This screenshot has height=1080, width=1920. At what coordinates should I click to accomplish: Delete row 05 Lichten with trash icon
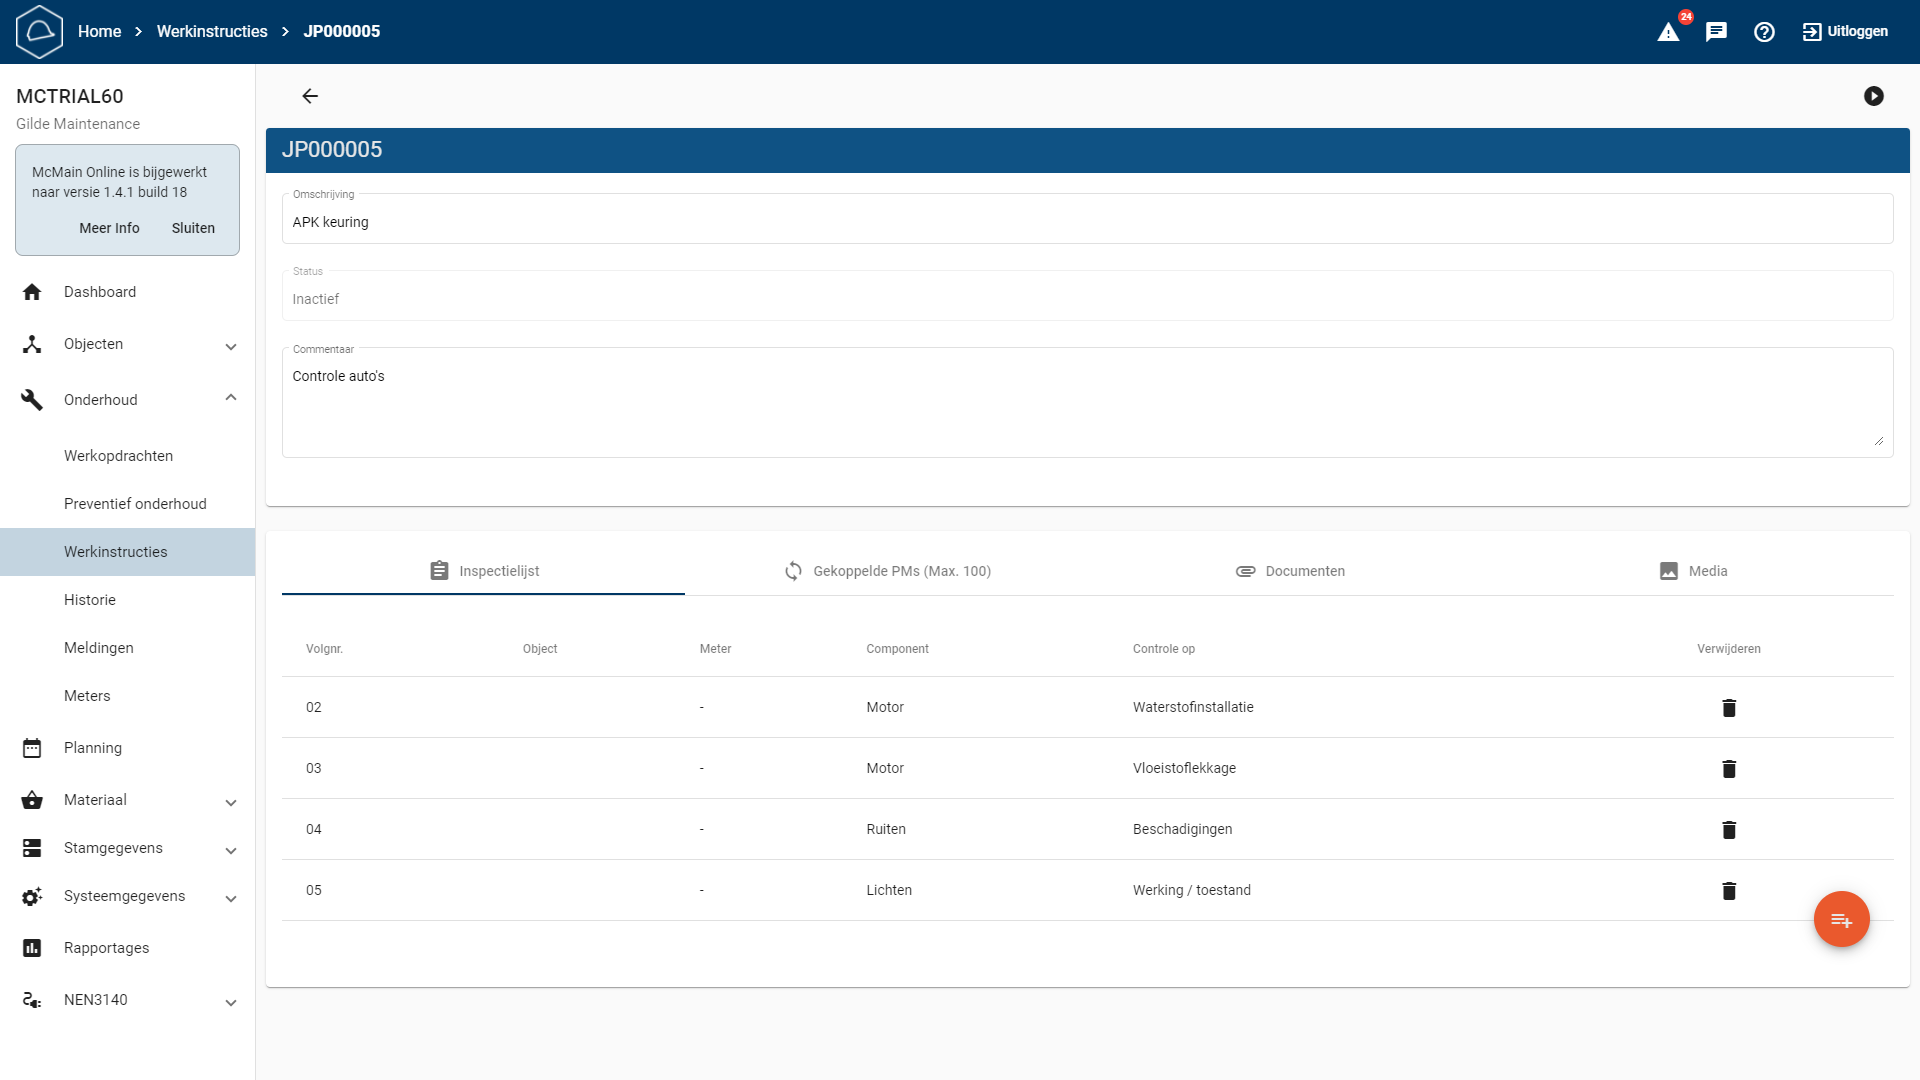pyautogui.click(x=1729, y=891)
